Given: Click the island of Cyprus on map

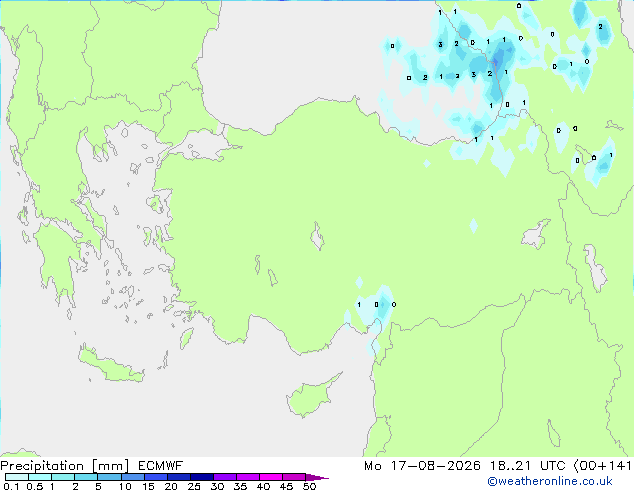Looking at the screenshot, I should (311, 398).
